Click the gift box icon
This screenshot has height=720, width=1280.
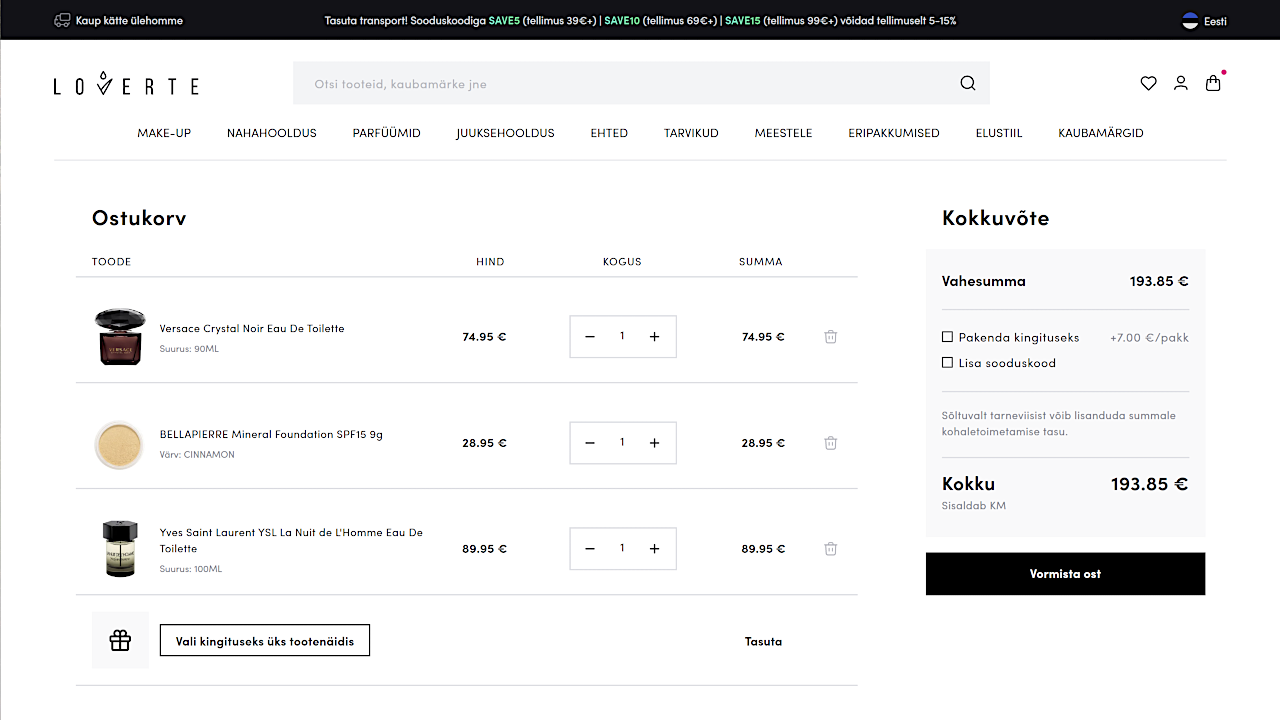pyautogui.click(x=120, y=640)
